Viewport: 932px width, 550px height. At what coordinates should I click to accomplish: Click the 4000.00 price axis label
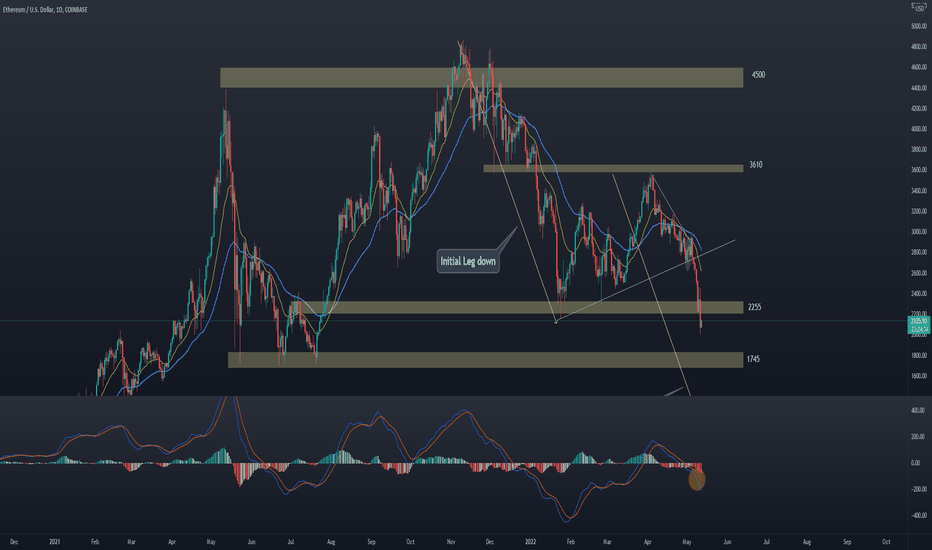click(918, 129)
